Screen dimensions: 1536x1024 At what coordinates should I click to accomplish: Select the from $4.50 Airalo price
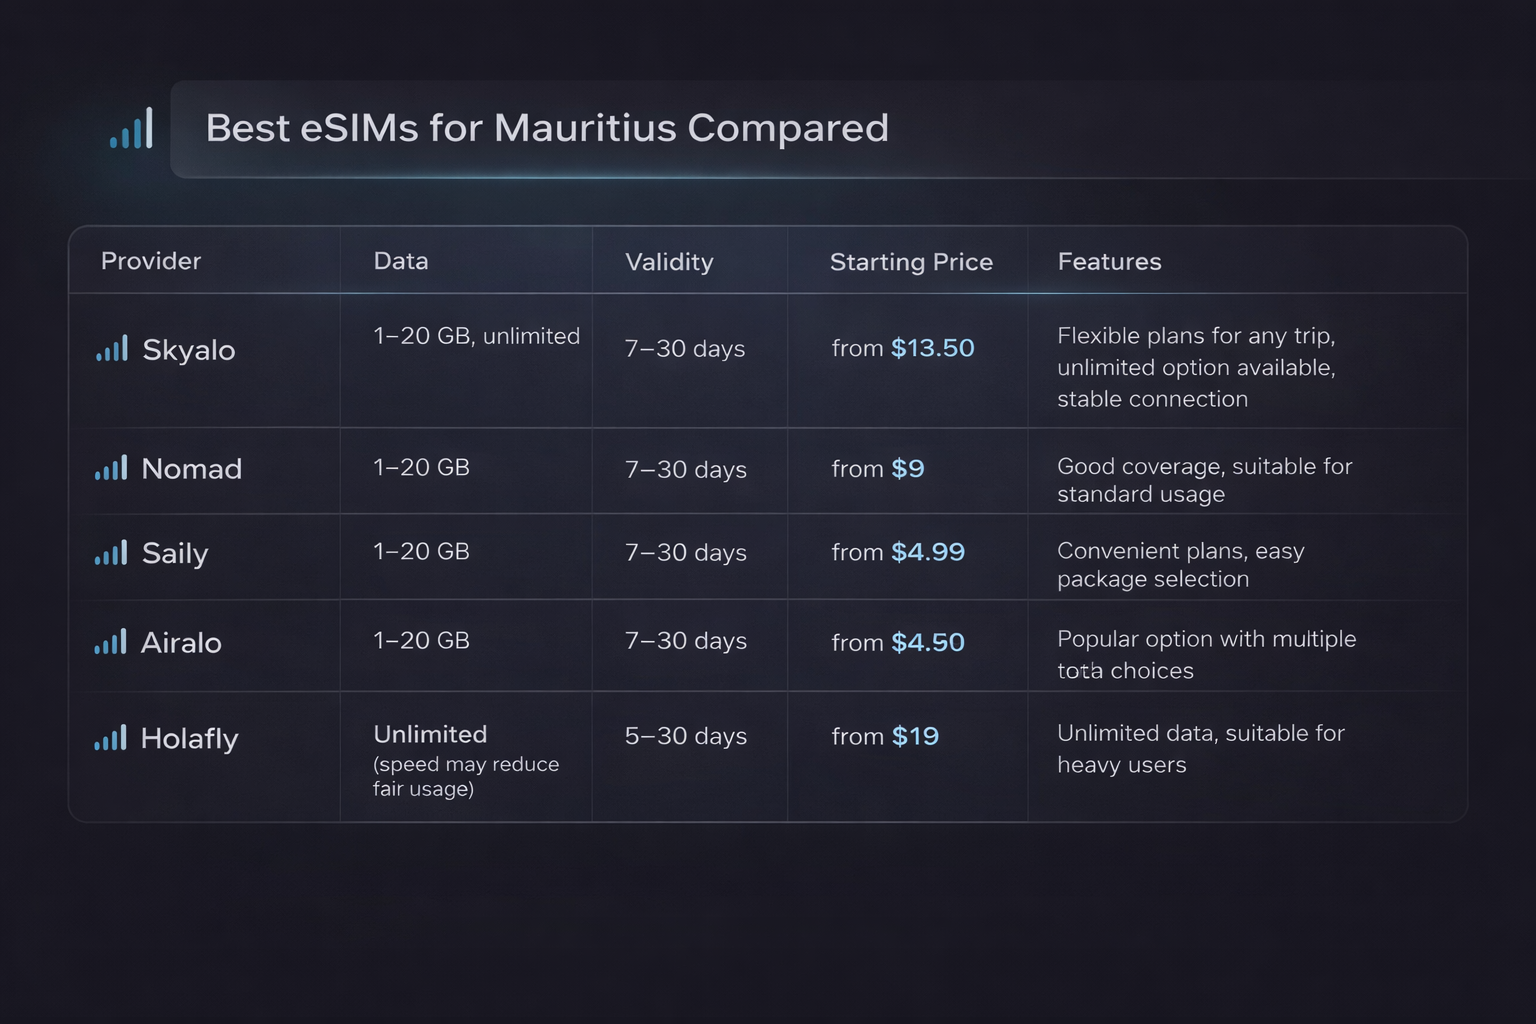pyautogui.click(x=897, y=642)
